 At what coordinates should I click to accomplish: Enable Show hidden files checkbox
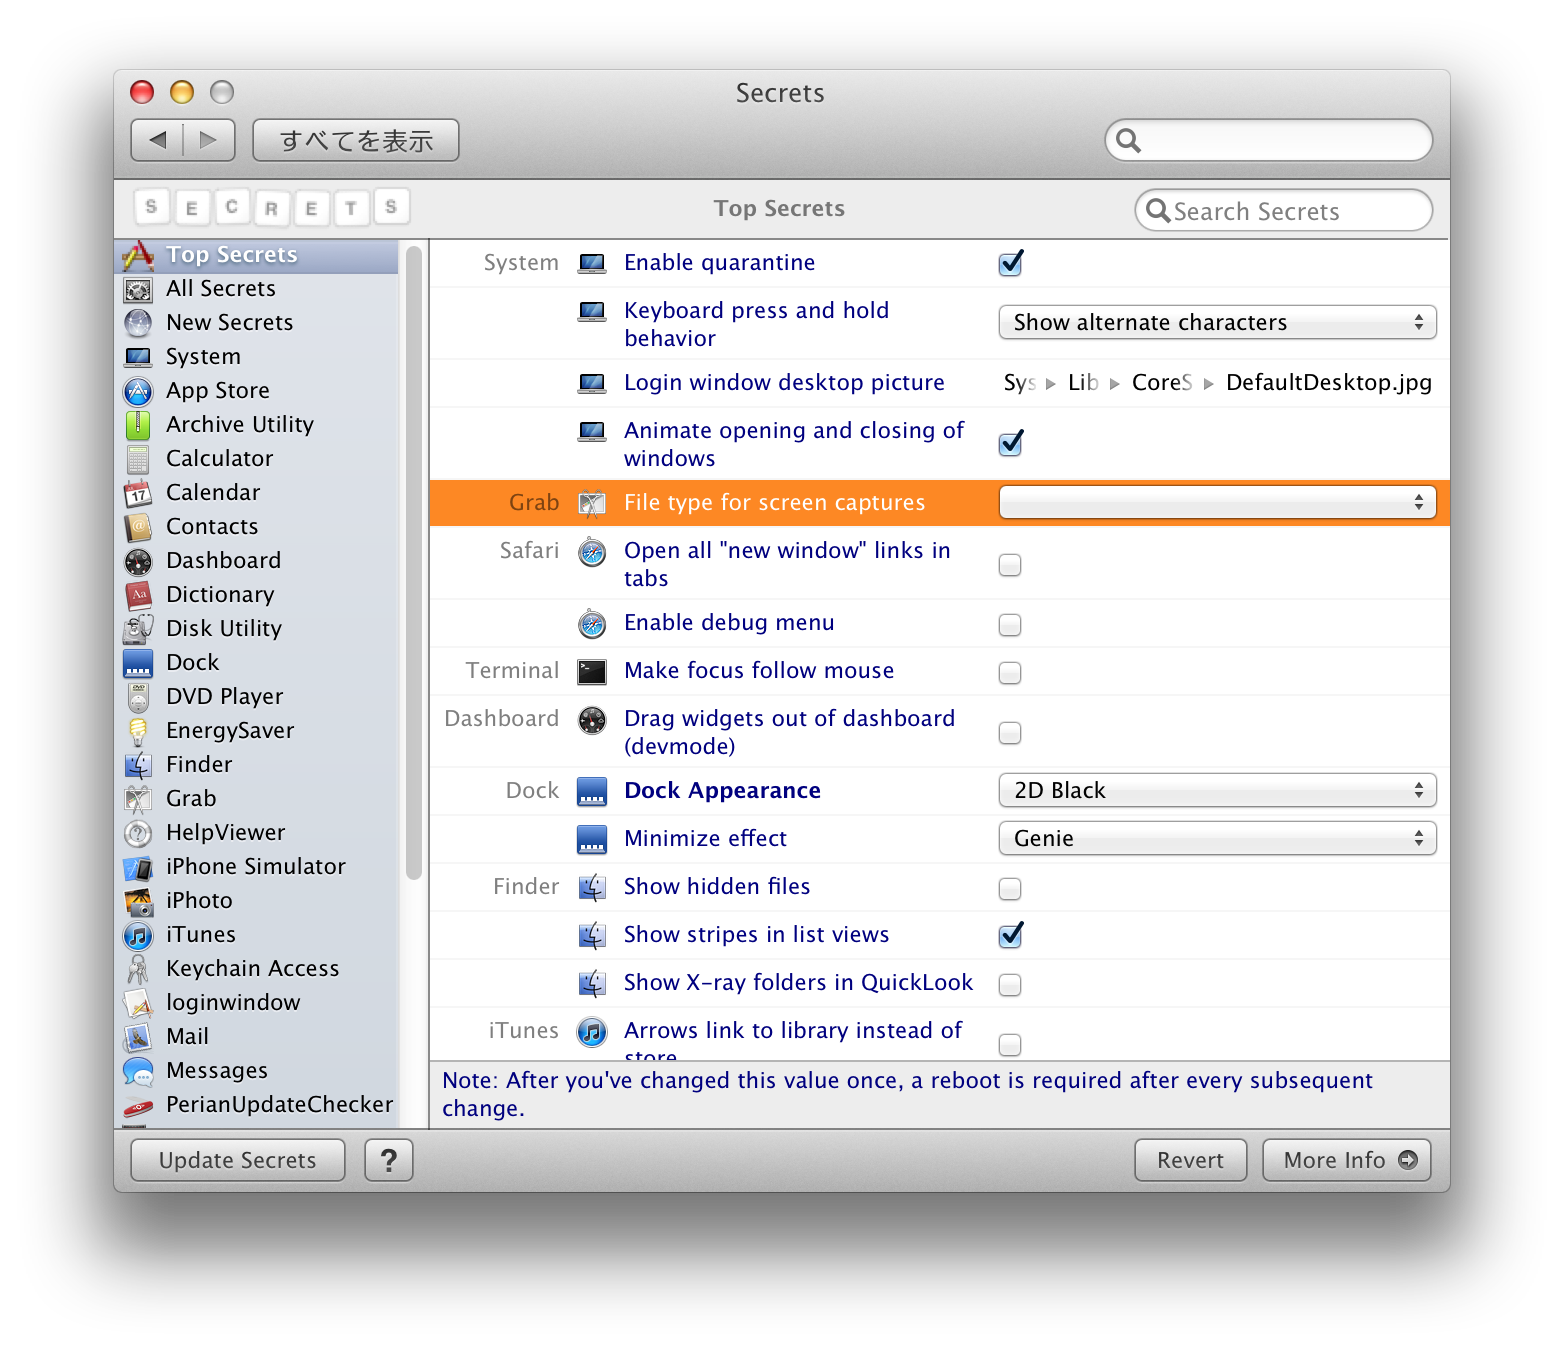(x=1010, y=889)
